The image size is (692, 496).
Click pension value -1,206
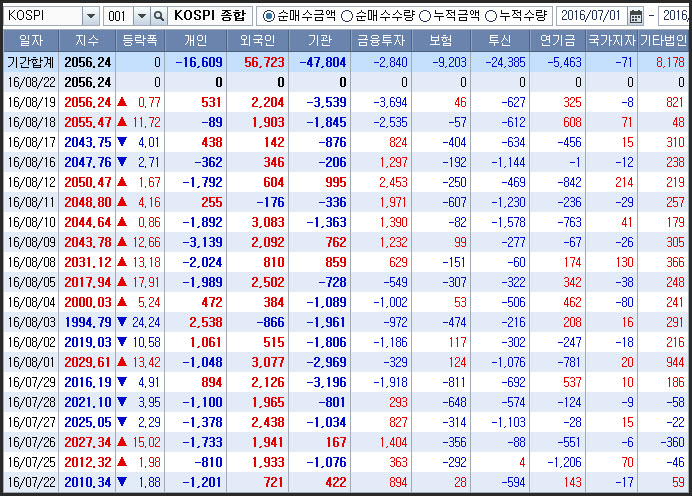(564, 462)
